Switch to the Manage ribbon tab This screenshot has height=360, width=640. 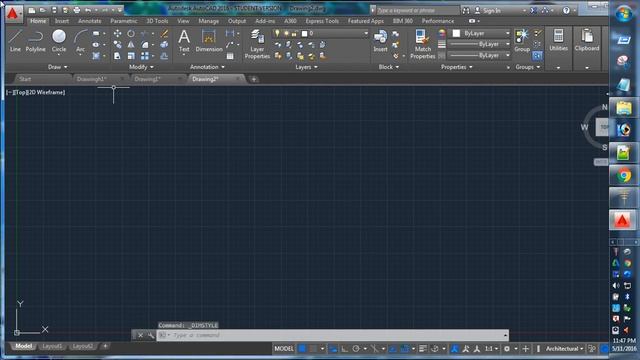coord(209,21)
